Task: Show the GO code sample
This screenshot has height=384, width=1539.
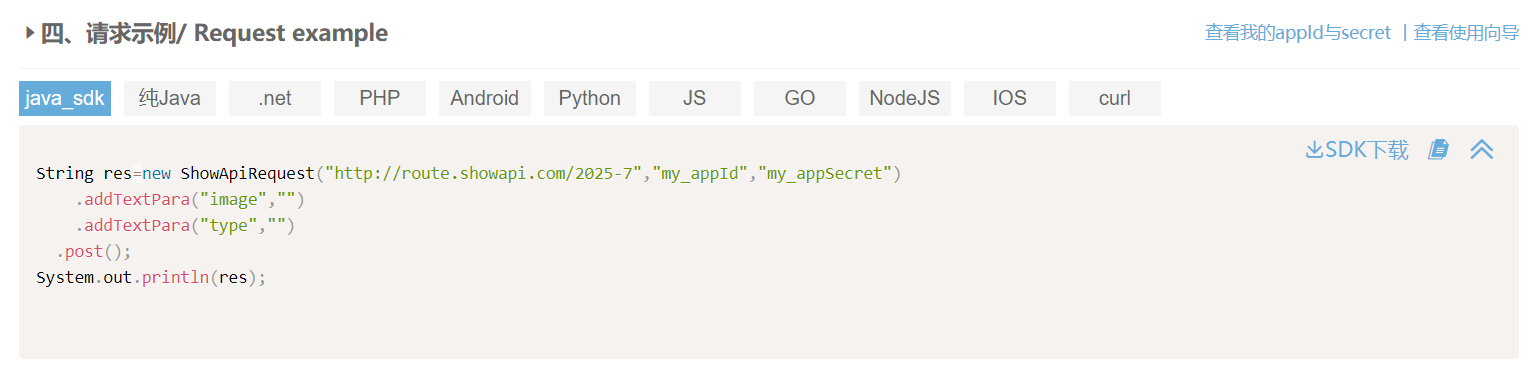Action: click(x=800, y=98)
